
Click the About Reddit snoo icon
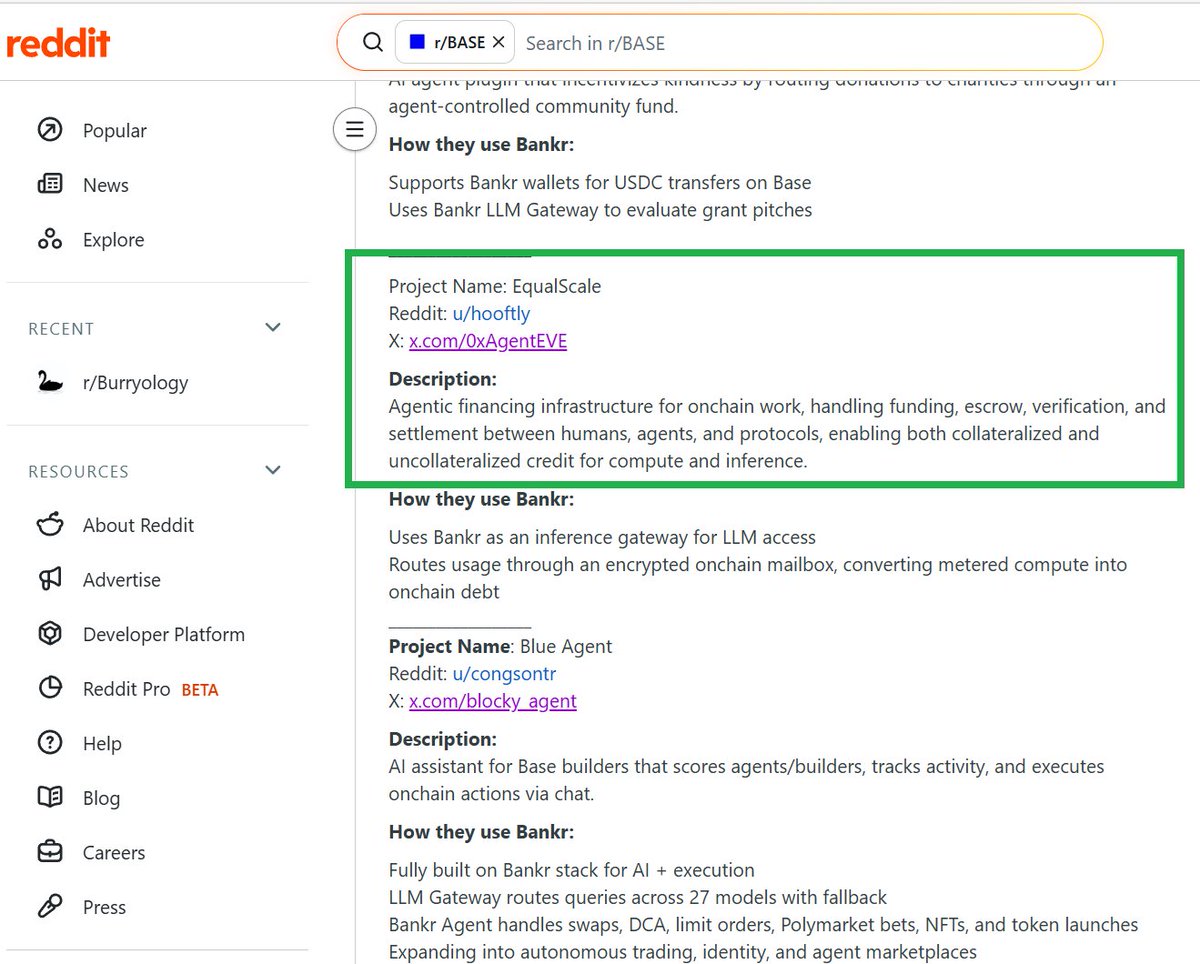(x=49, y=525)
